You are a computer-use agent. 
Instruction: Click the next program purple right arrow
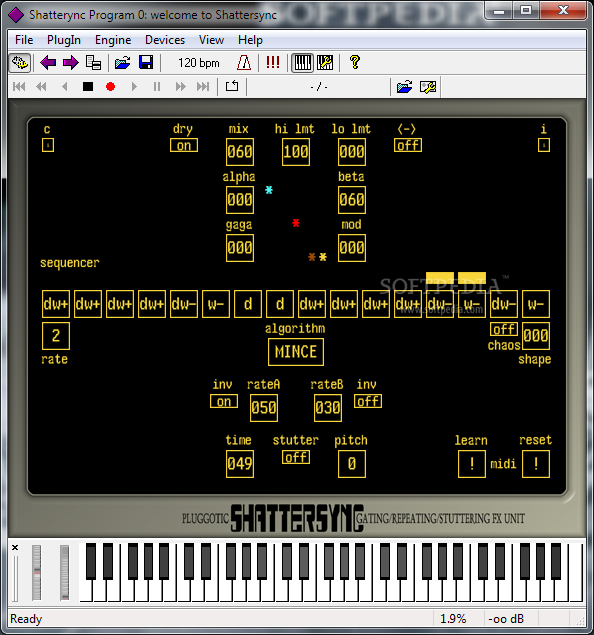pyautogui.click(x=71, y=63)
